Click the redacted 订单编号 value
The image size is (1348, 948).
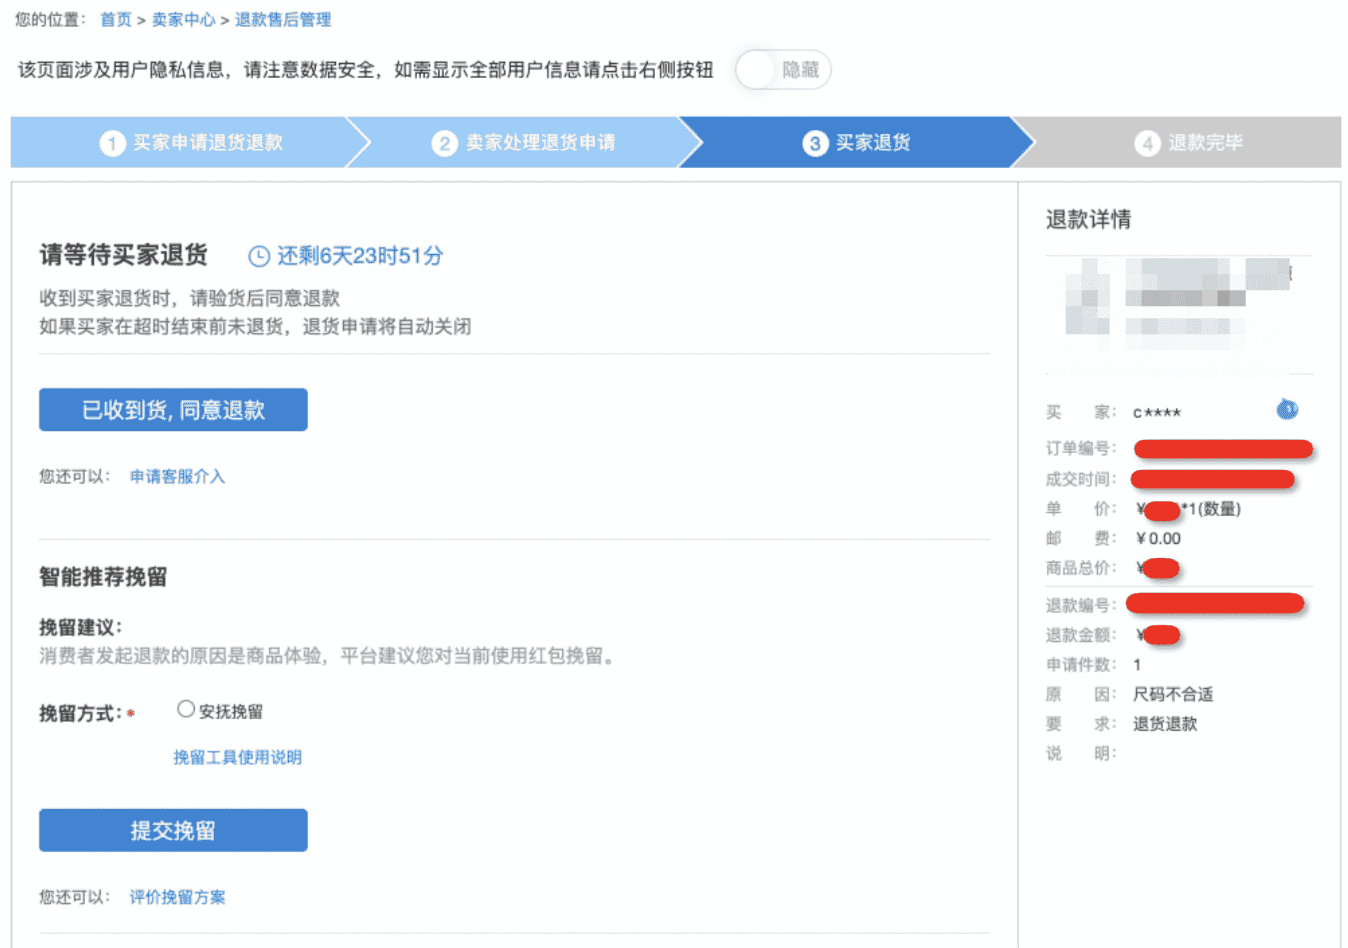[1222, 449]
